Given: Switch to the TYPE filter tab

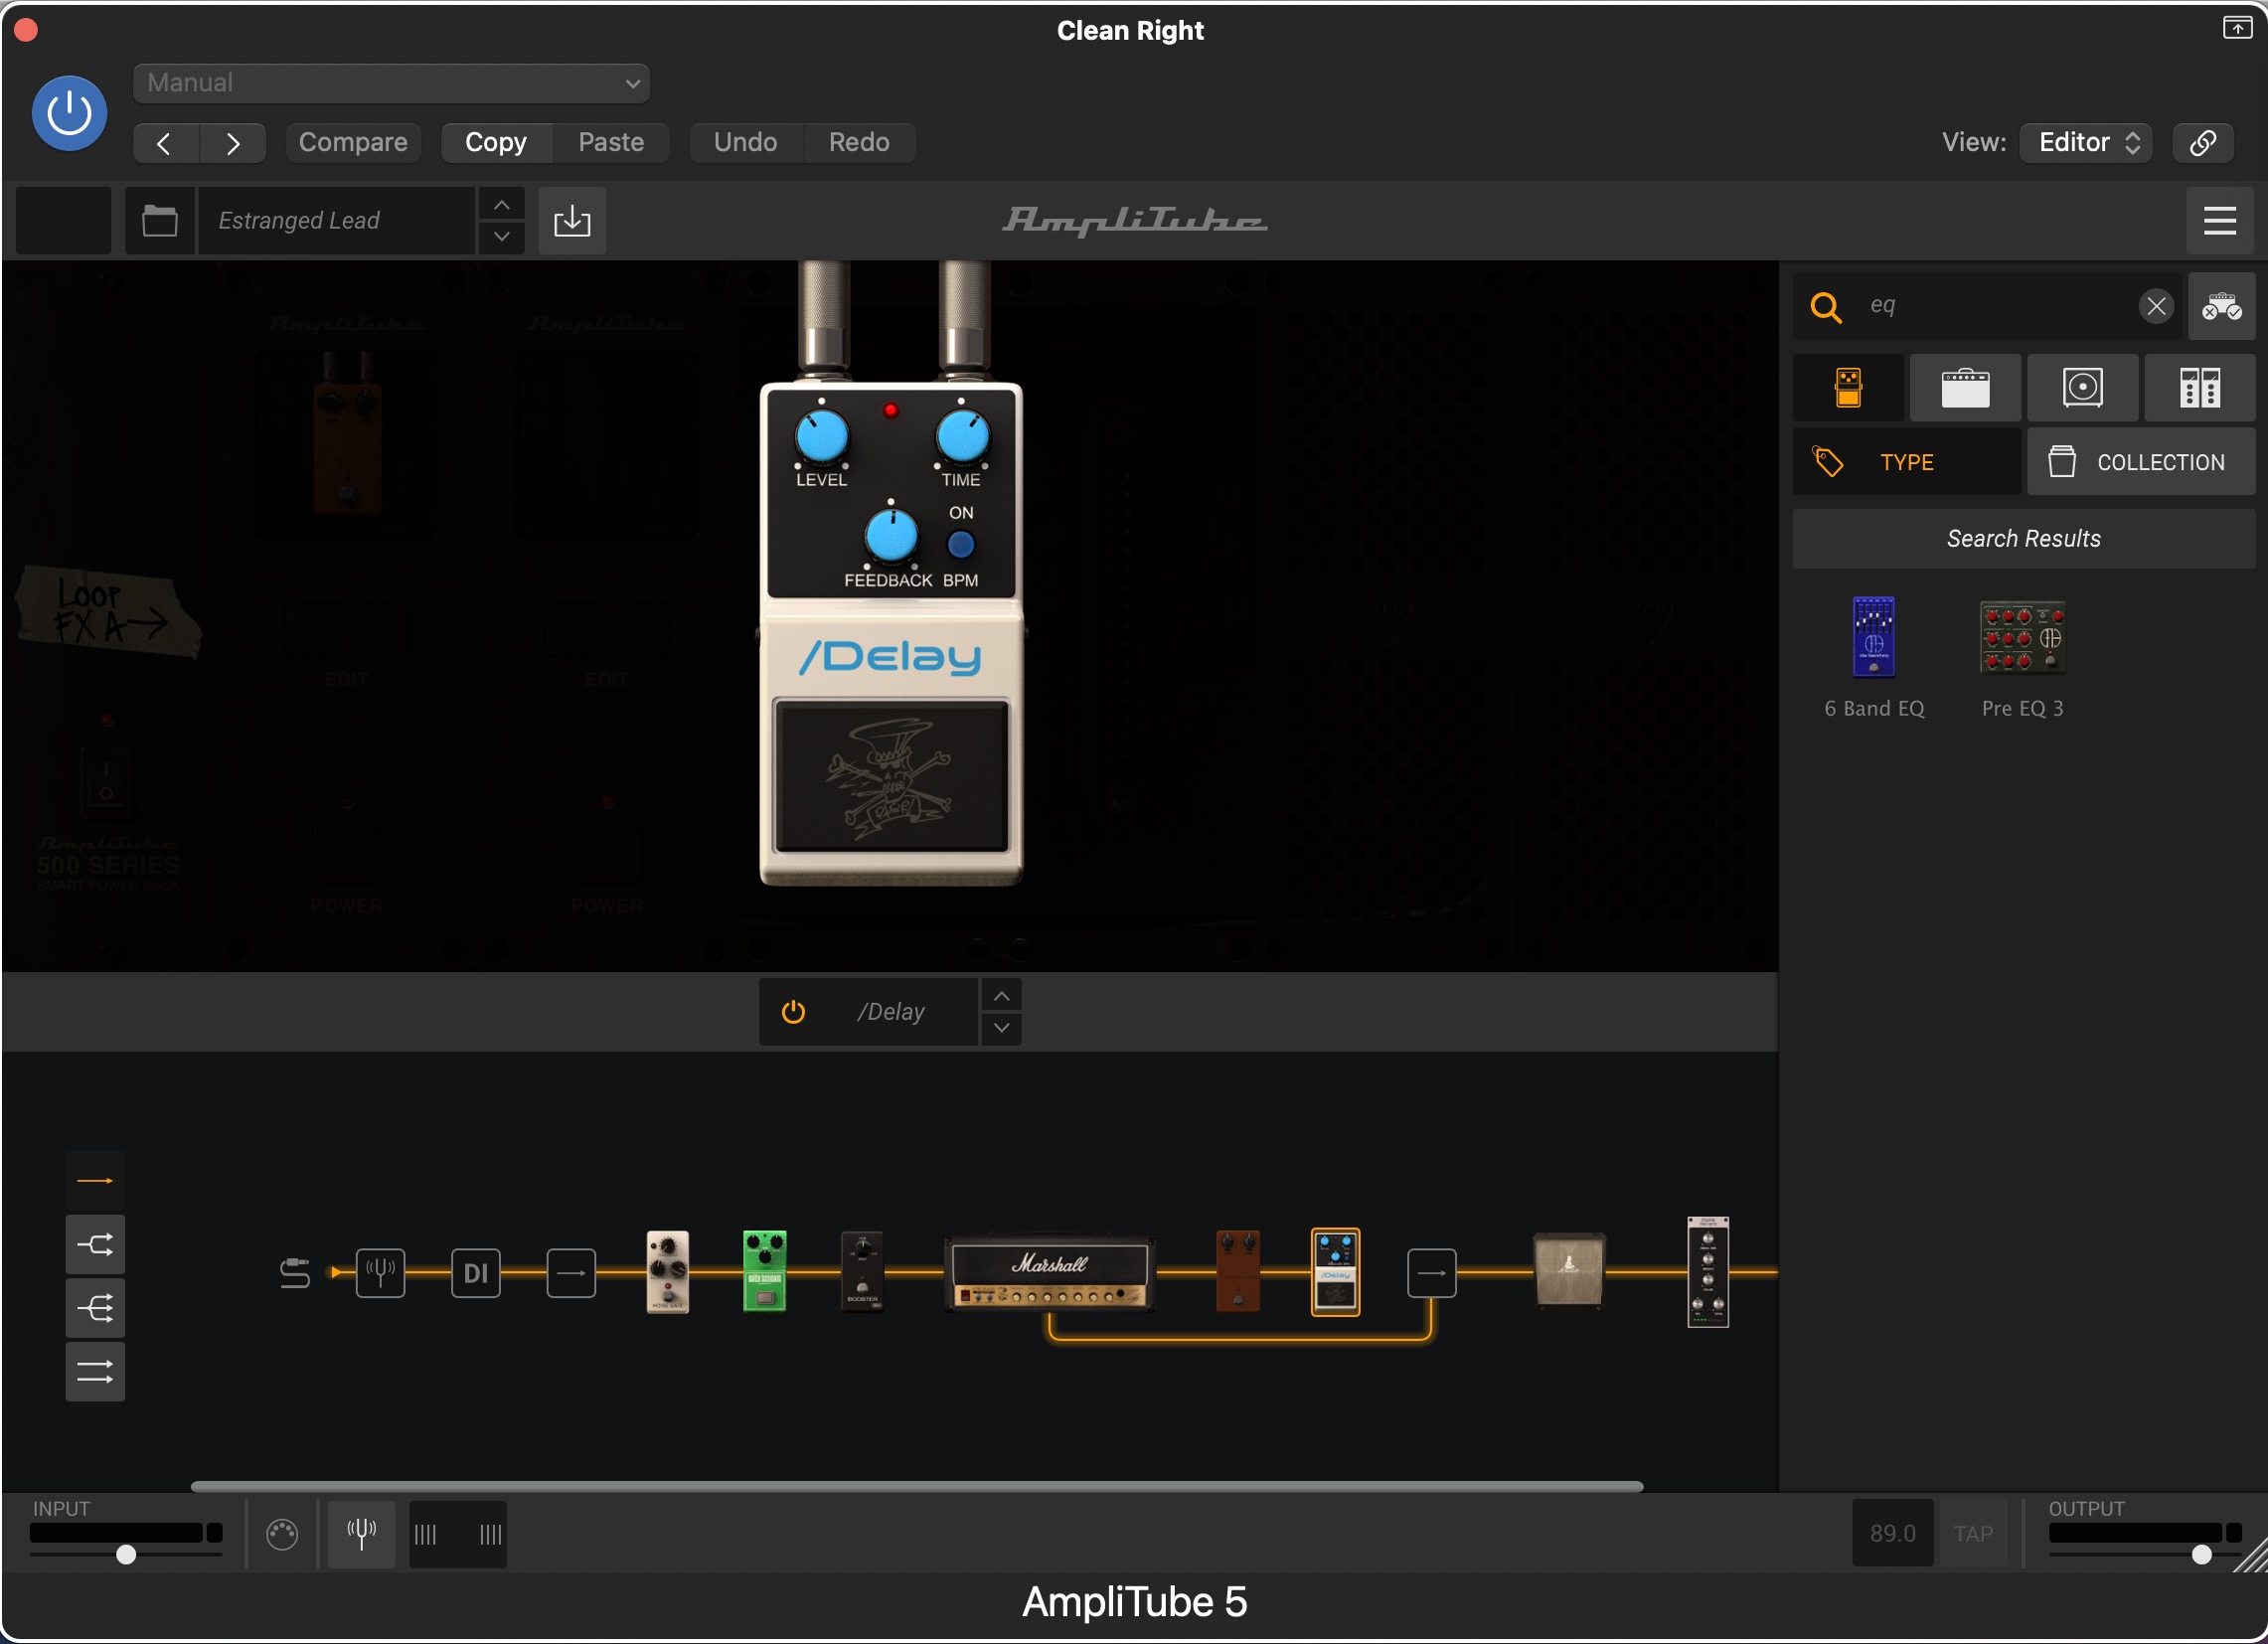Looking at the screenshot, I should click(x=1906, y=462).
